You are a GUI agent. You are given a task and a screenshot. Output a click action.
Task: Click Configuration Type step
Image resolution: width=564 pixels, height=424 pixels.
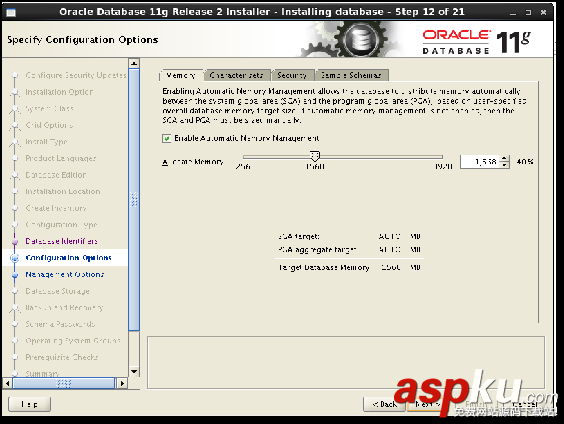(61, 224)
